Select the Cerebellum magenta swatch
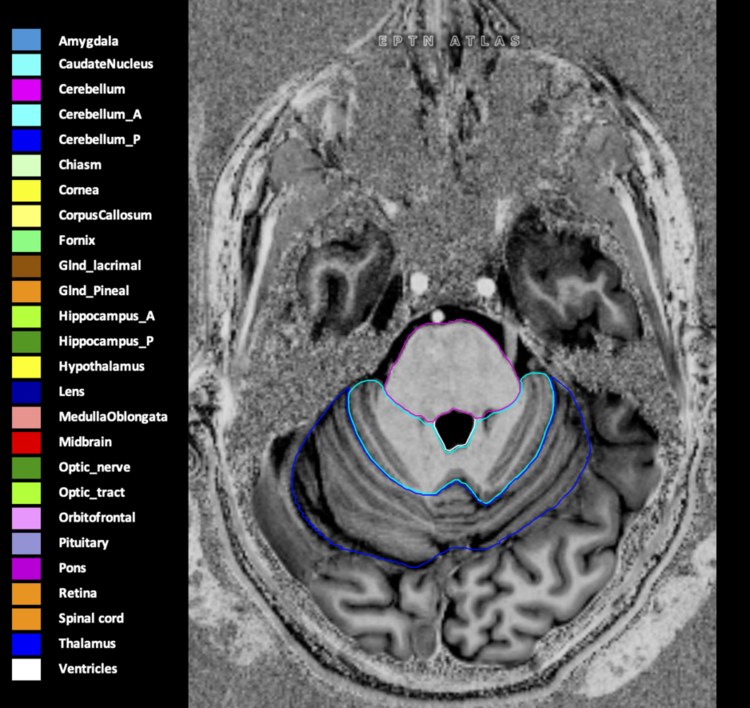The image size is (750, 708). [x=26, y=90]
